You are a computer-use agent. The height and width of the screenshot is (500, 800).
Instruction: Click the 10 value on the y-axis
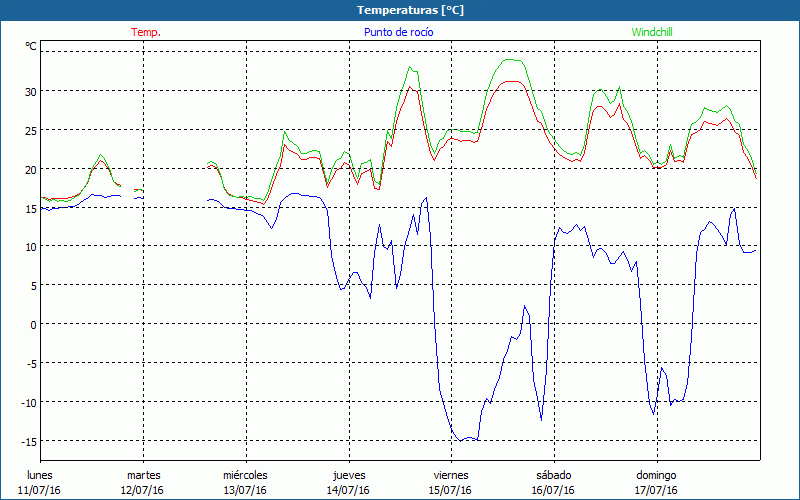(x=30, y=246)
